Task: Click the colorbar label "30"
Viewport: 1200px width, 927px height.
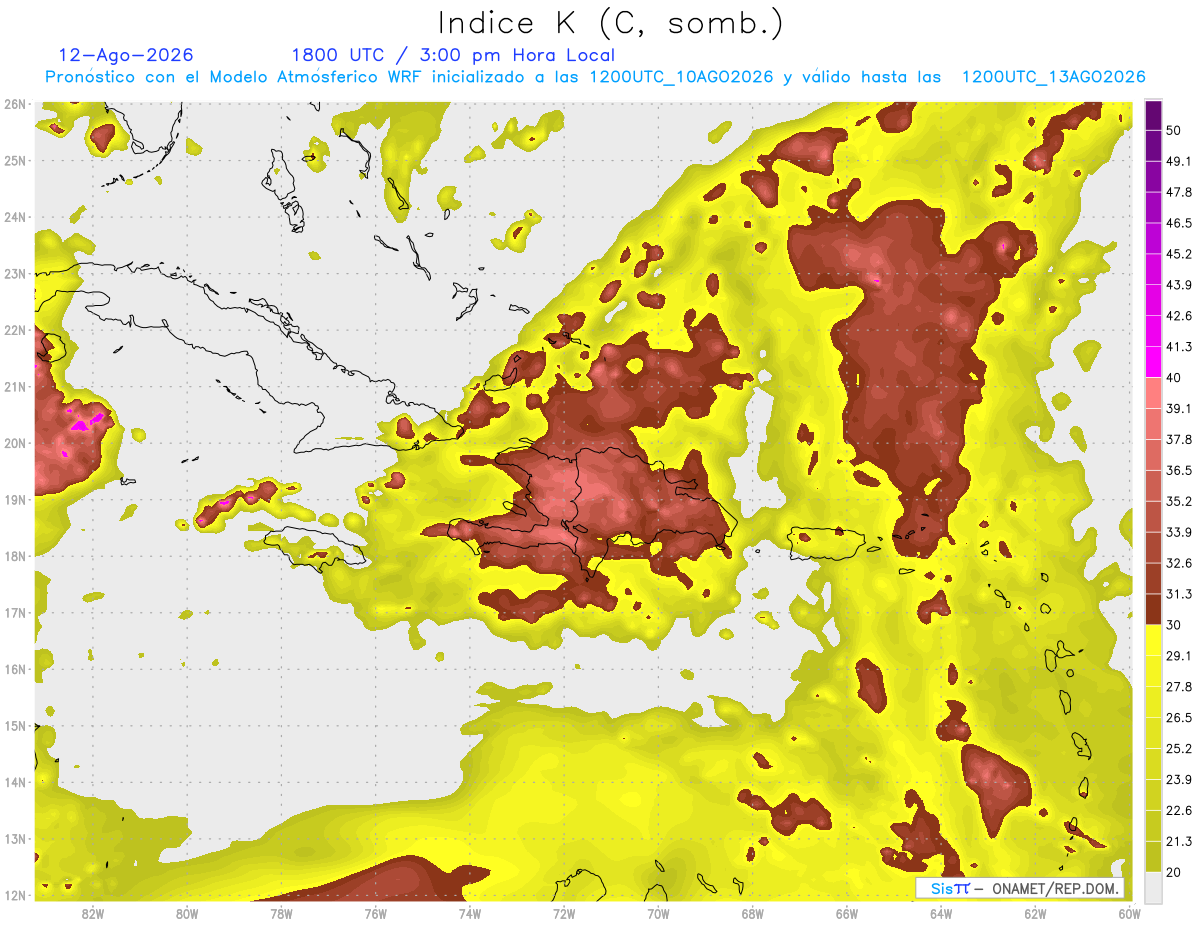Action: click(x=1173, y=624)
